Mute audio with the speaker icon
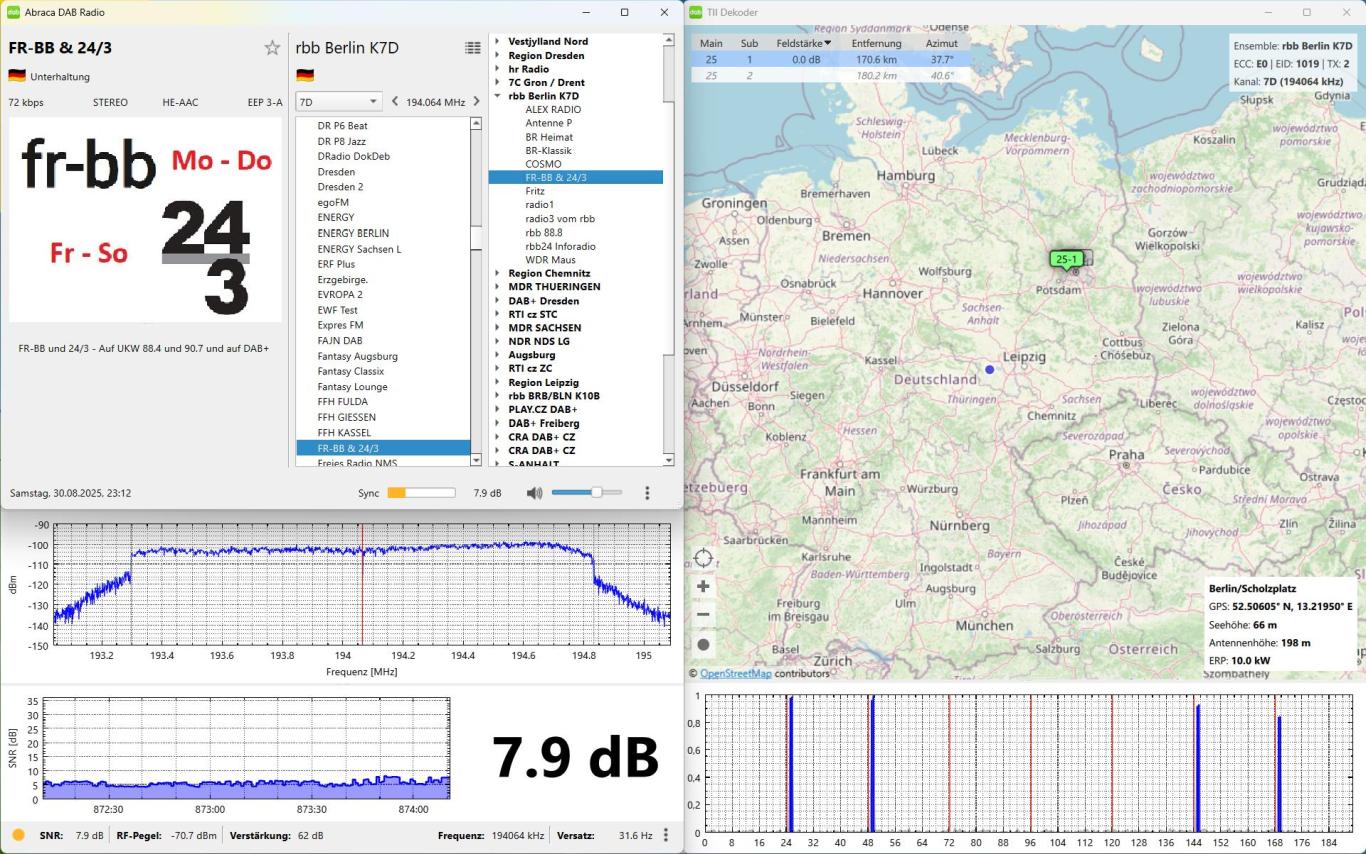 (534, 493)
